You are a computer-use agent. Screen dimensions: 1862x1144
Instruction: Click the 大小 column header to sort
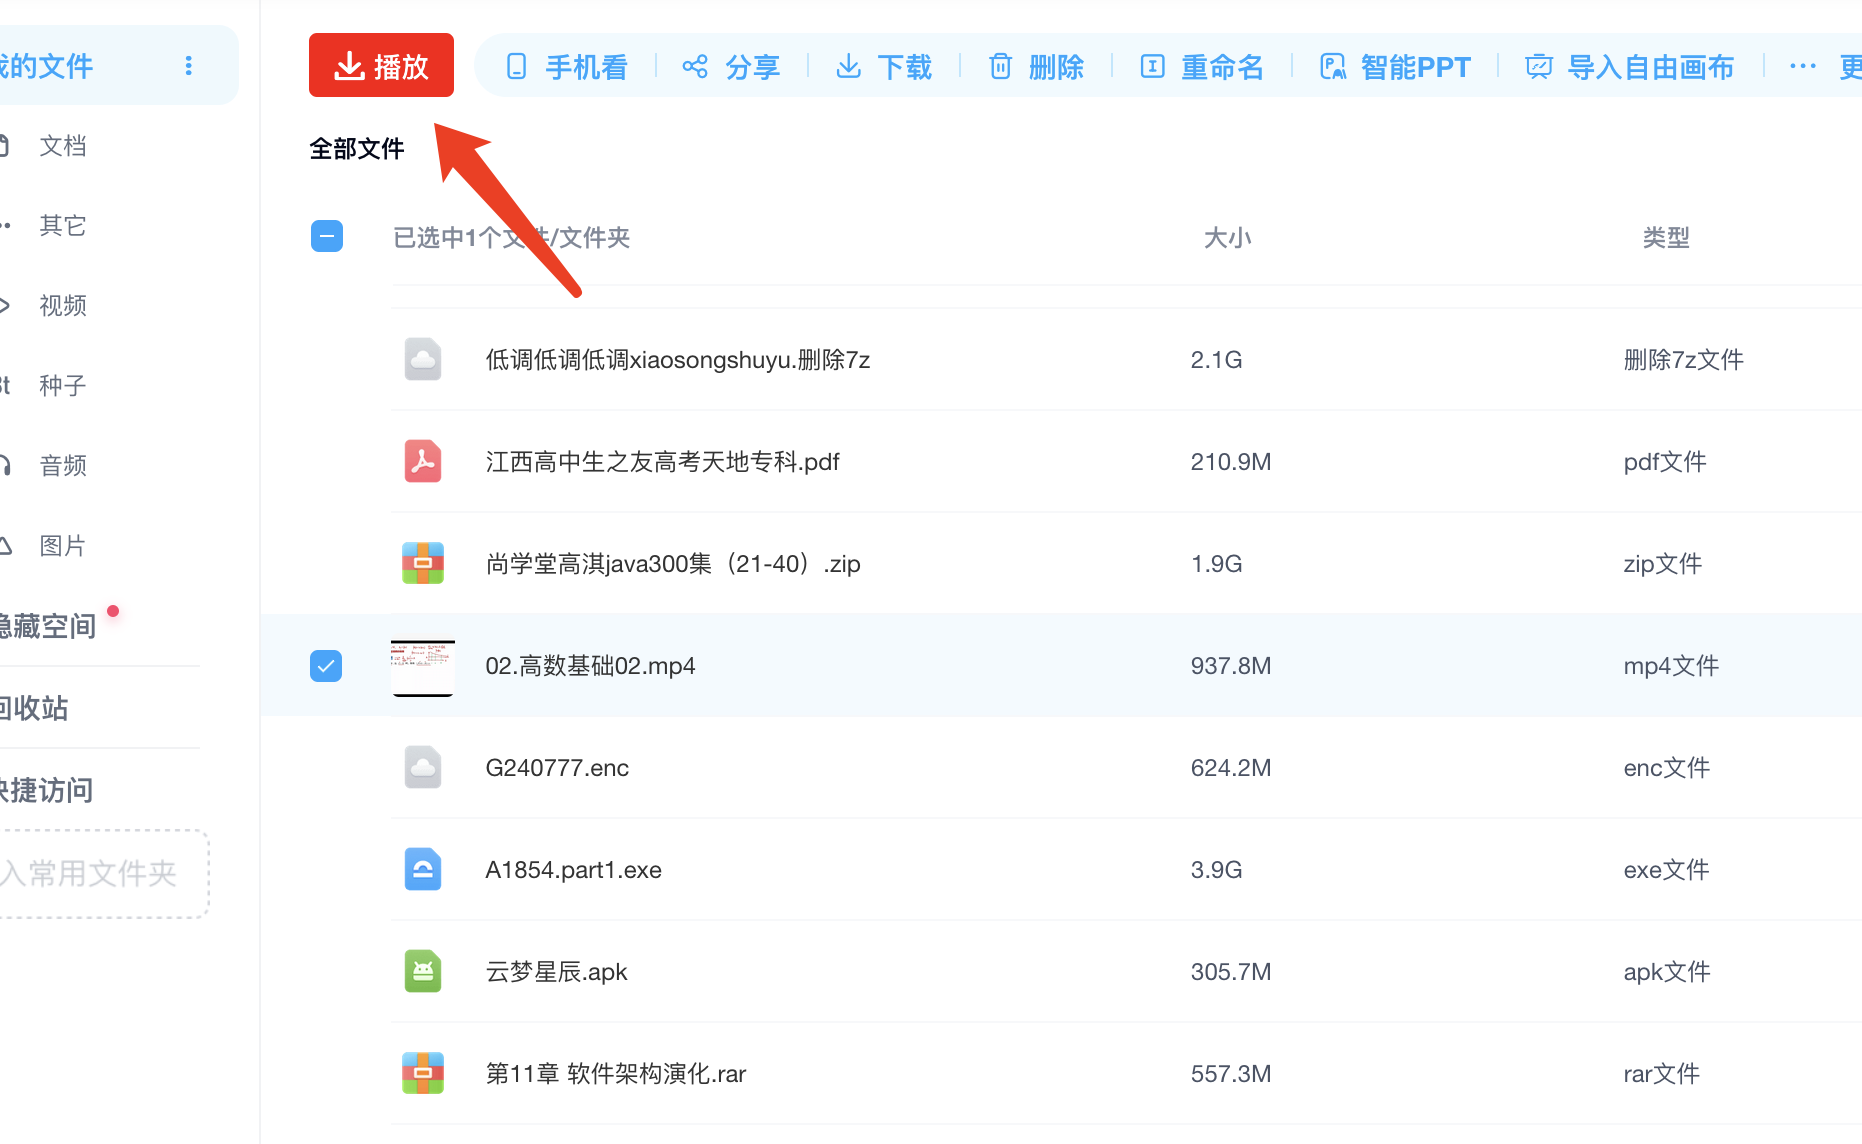1227,238
